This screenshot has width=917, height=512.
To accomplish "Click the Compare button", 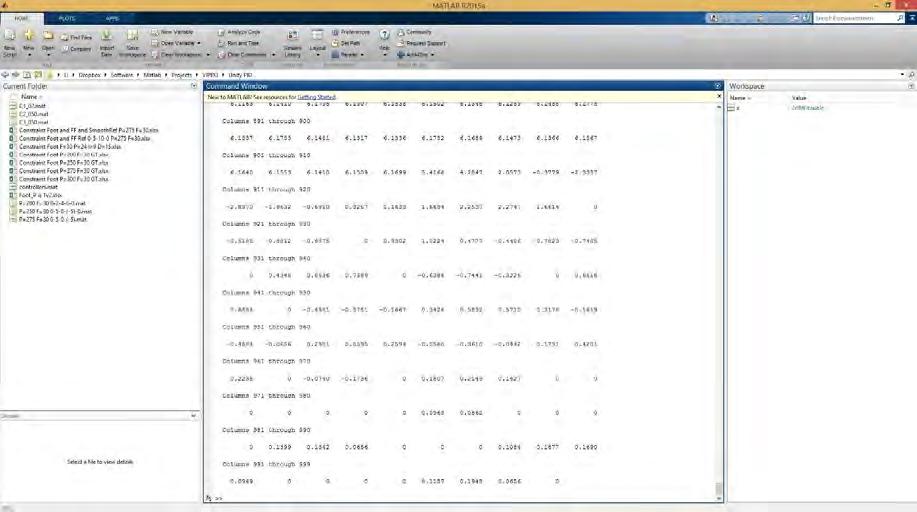I will click(77, 49).
